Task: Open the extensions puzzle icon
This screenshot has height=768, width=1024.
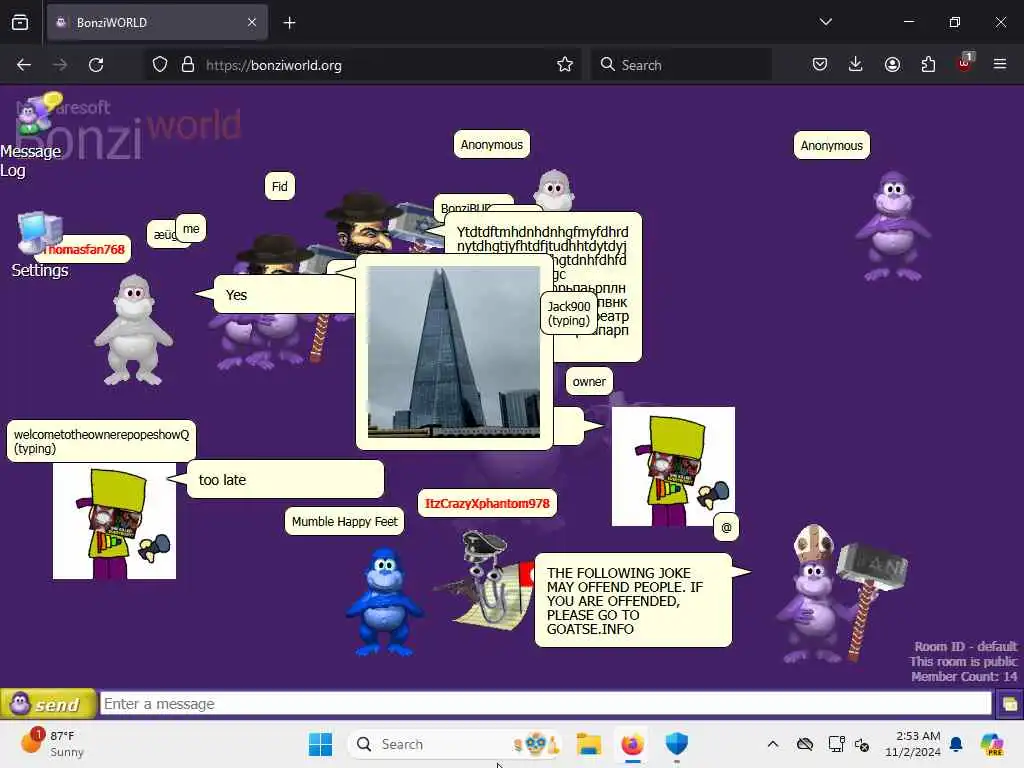Action: (928, 65)
